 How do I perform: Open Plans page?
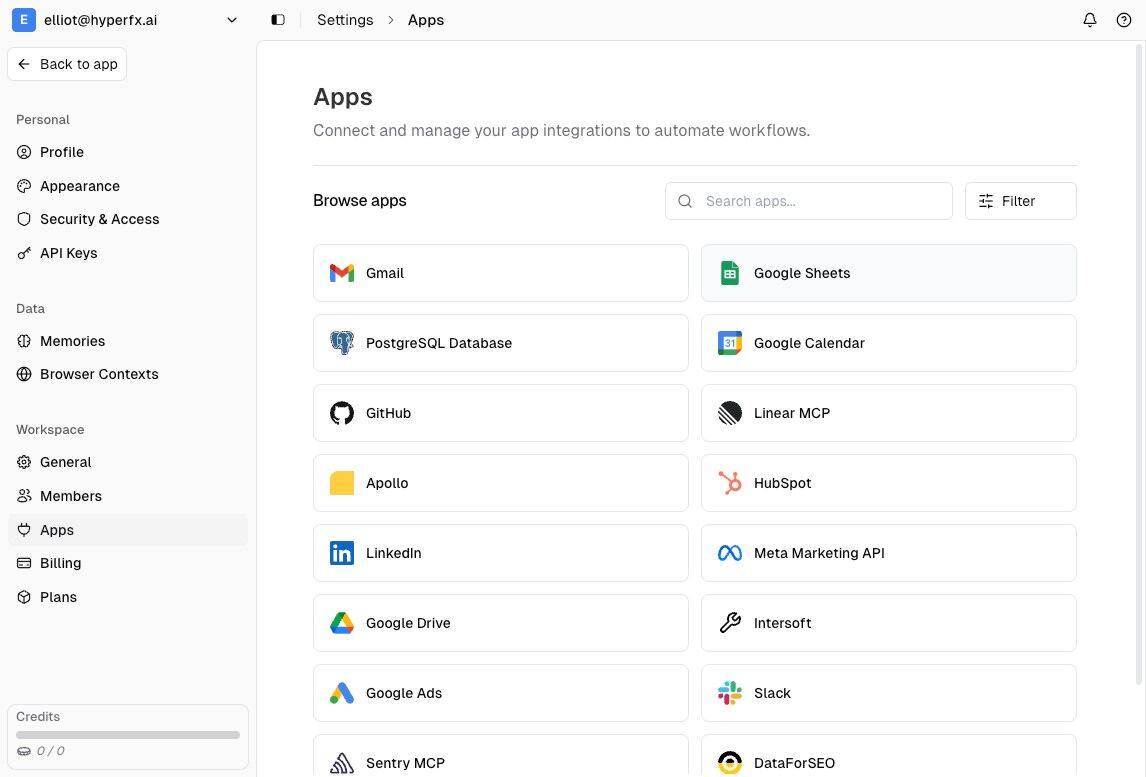pyautogui.click(x=128, y=596)
